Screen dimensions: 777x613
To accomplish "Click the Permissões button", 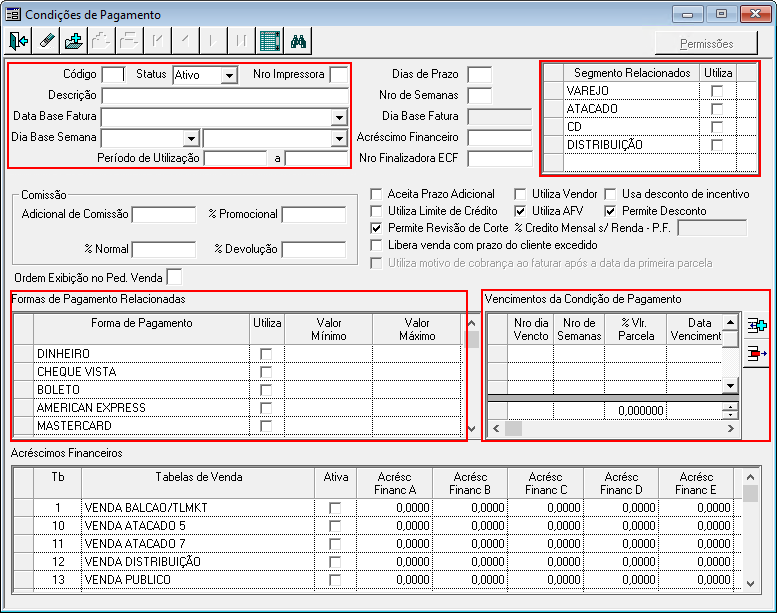I will pyautogui.click(x=706, y=44).
